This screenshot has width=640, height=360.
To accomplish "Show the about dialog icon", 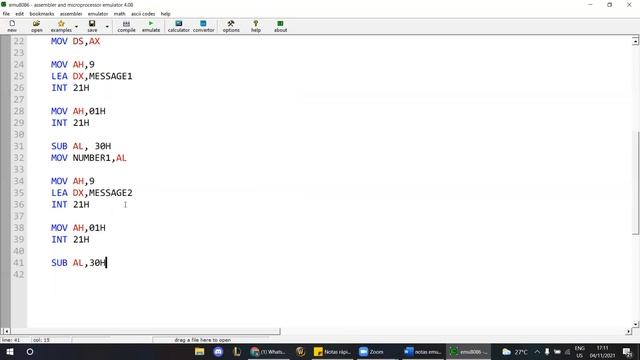I will [280, 26].
